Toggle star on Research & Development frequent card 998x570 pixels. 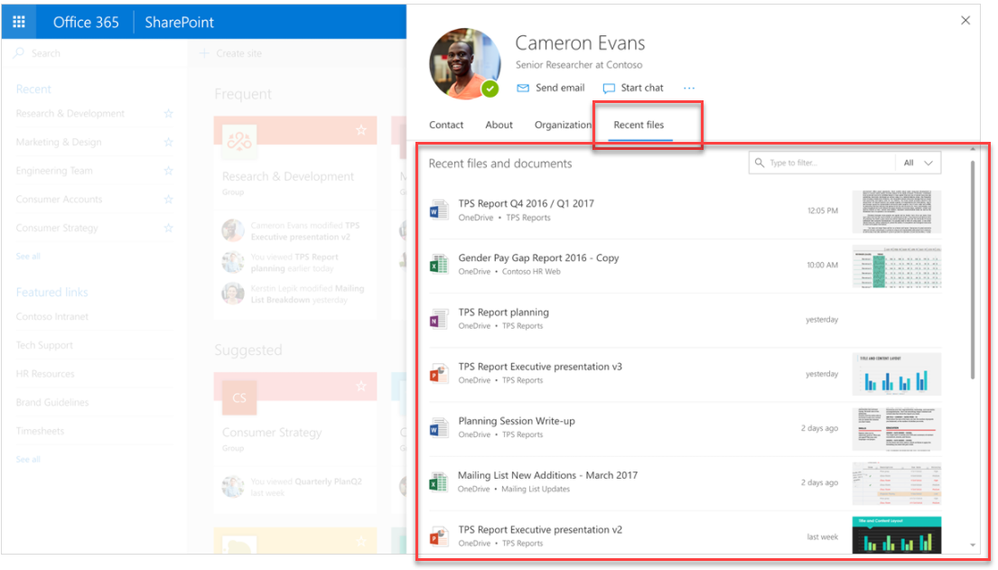click(361, 130)
